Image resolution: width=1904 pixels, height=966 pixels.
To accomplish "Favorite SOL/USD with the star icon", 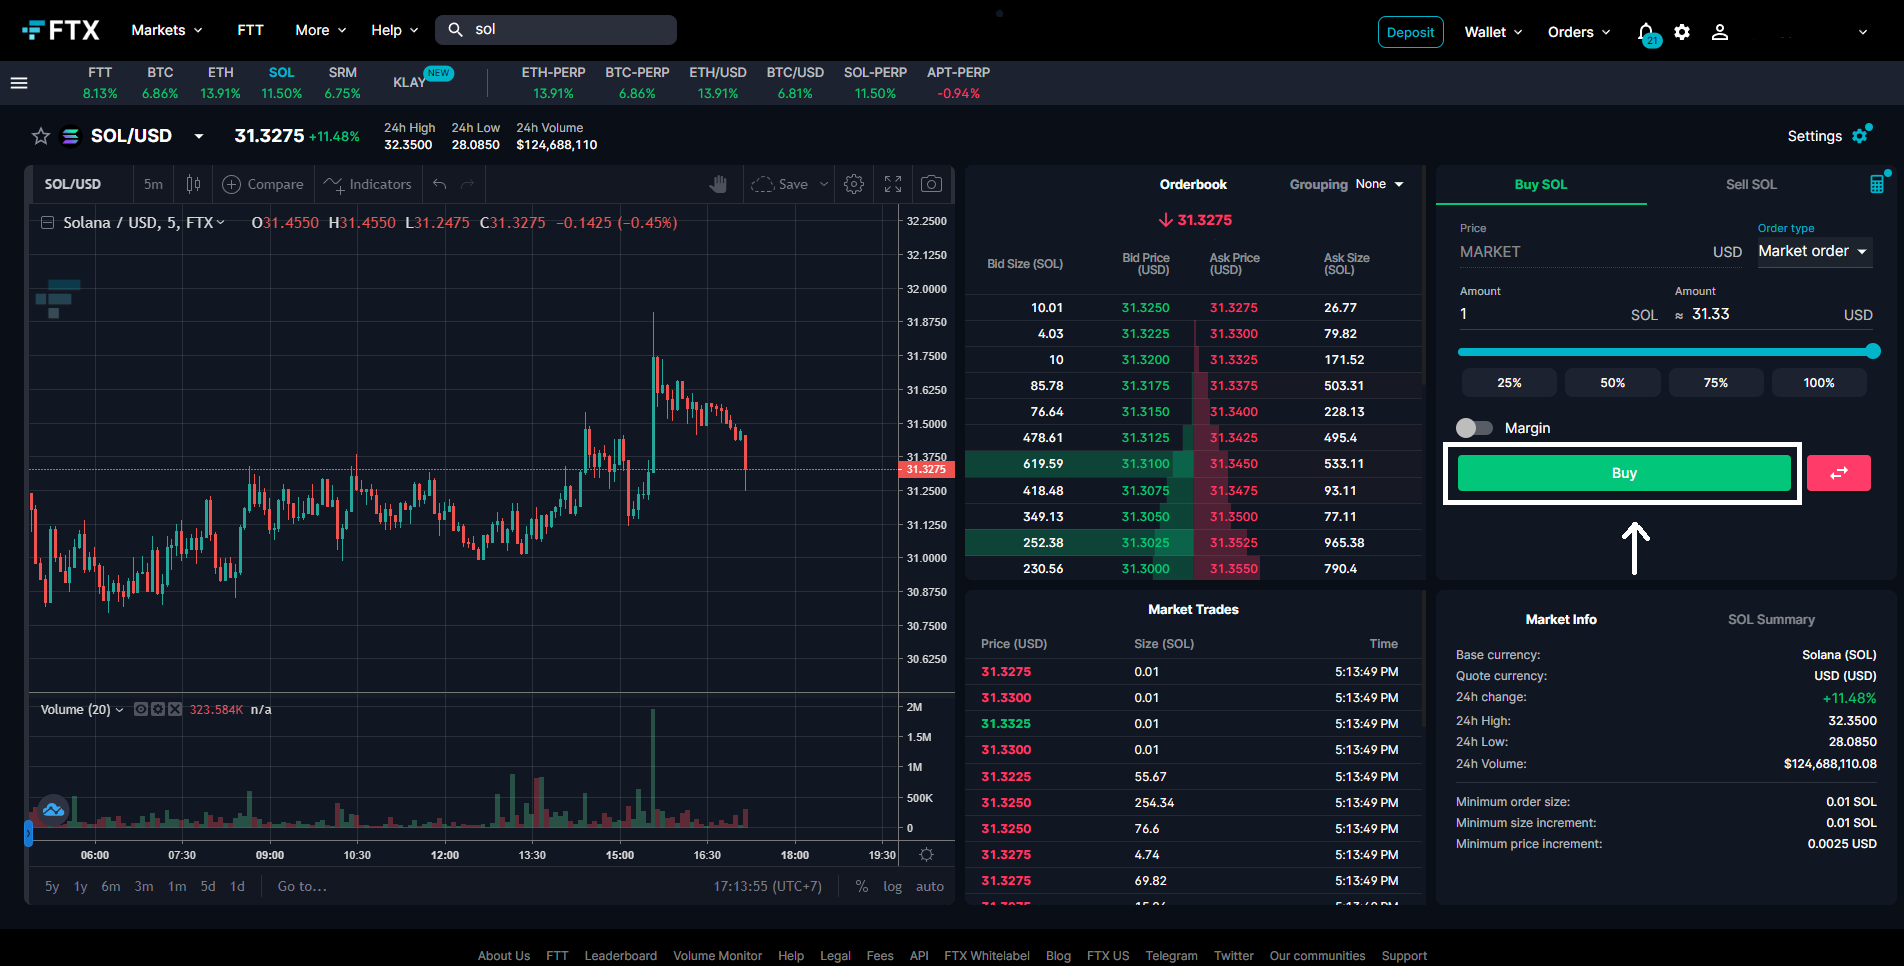I will tap(41, 136).
